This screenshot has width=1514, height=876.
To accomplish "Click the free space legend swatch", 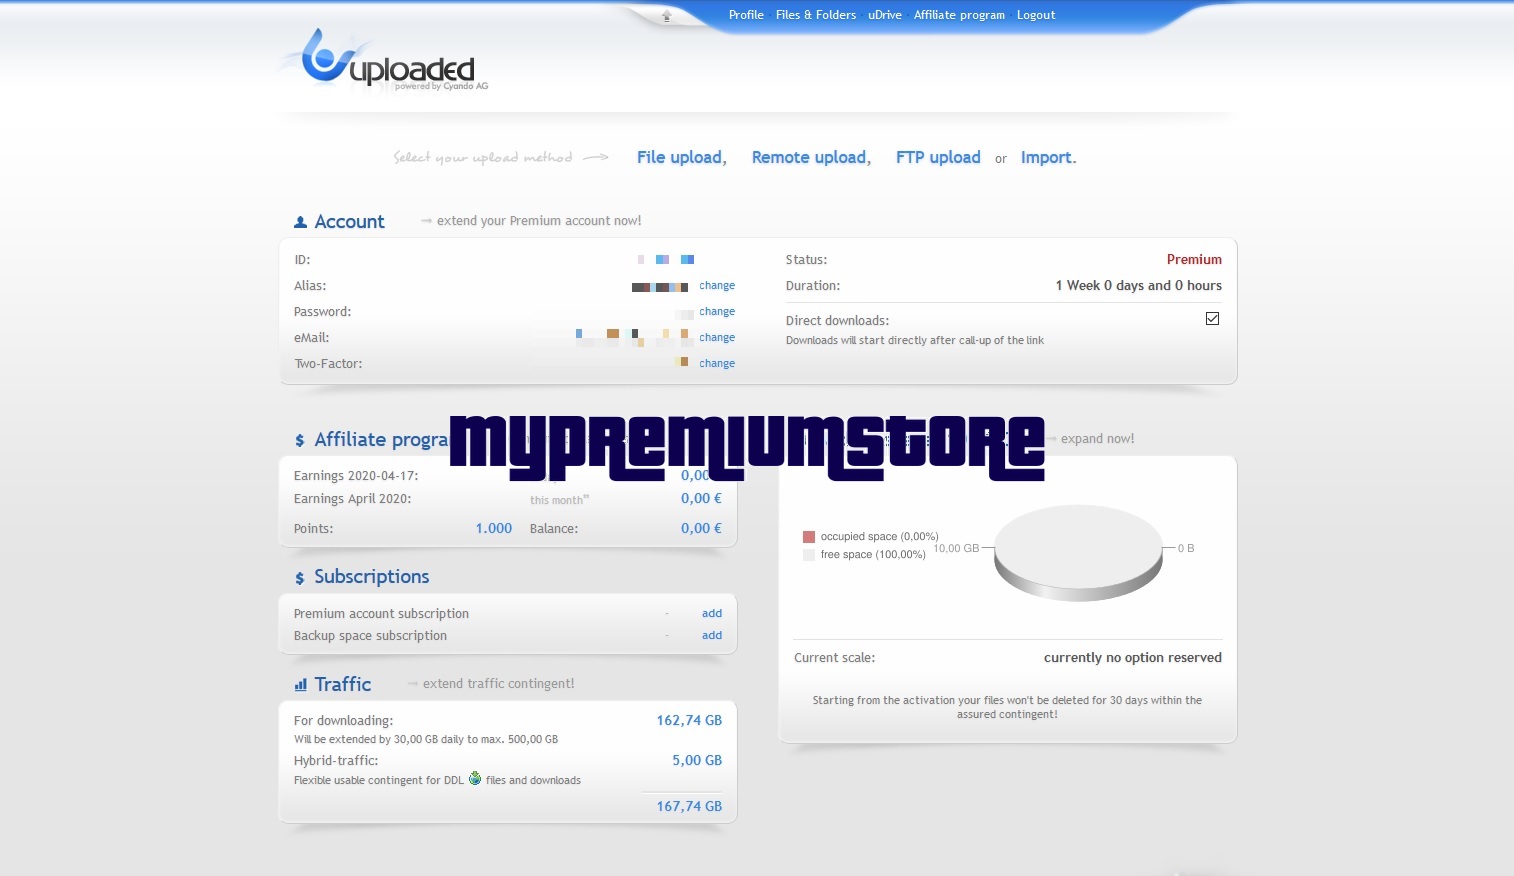I will tap(809, 555).
